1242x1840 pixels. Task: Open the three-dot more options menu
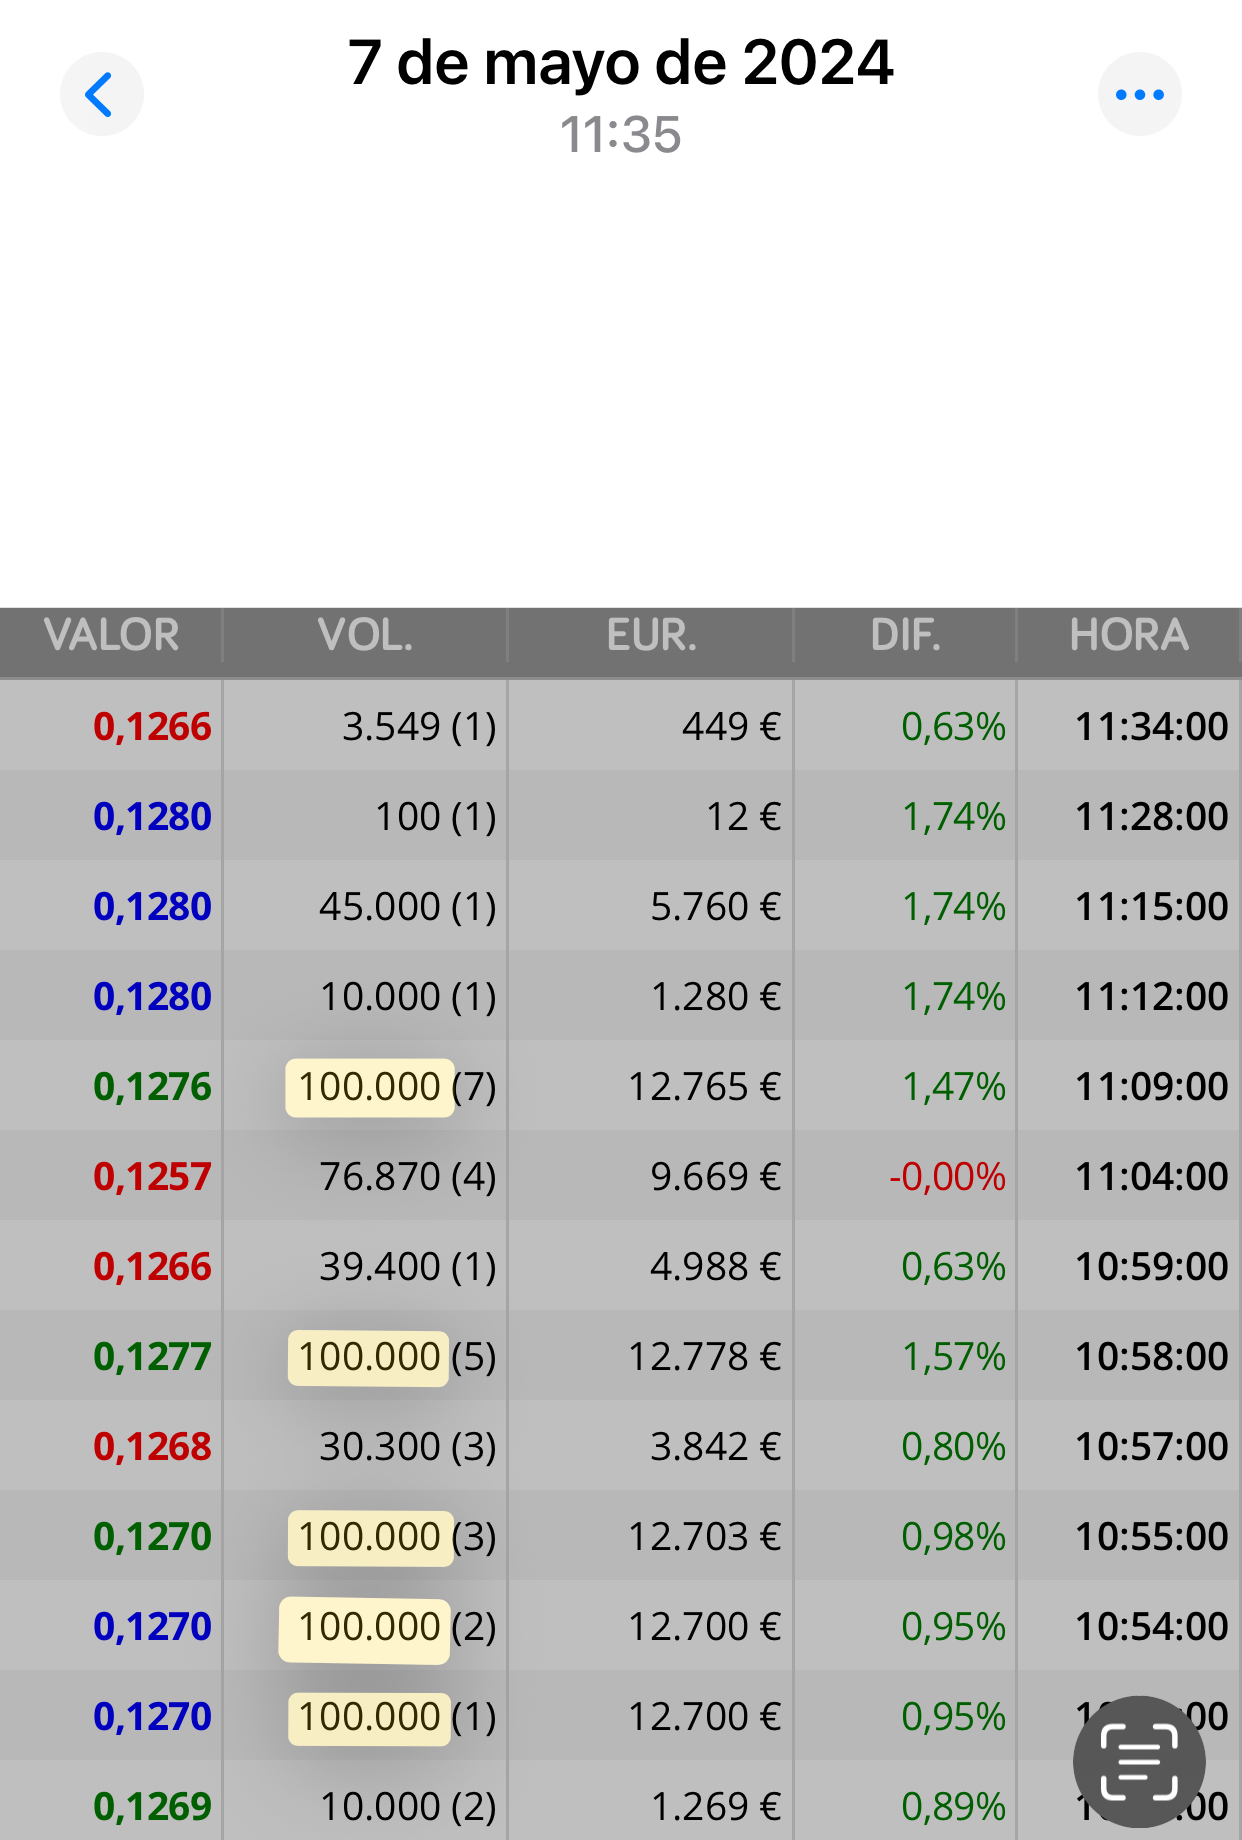[1140, 95]
